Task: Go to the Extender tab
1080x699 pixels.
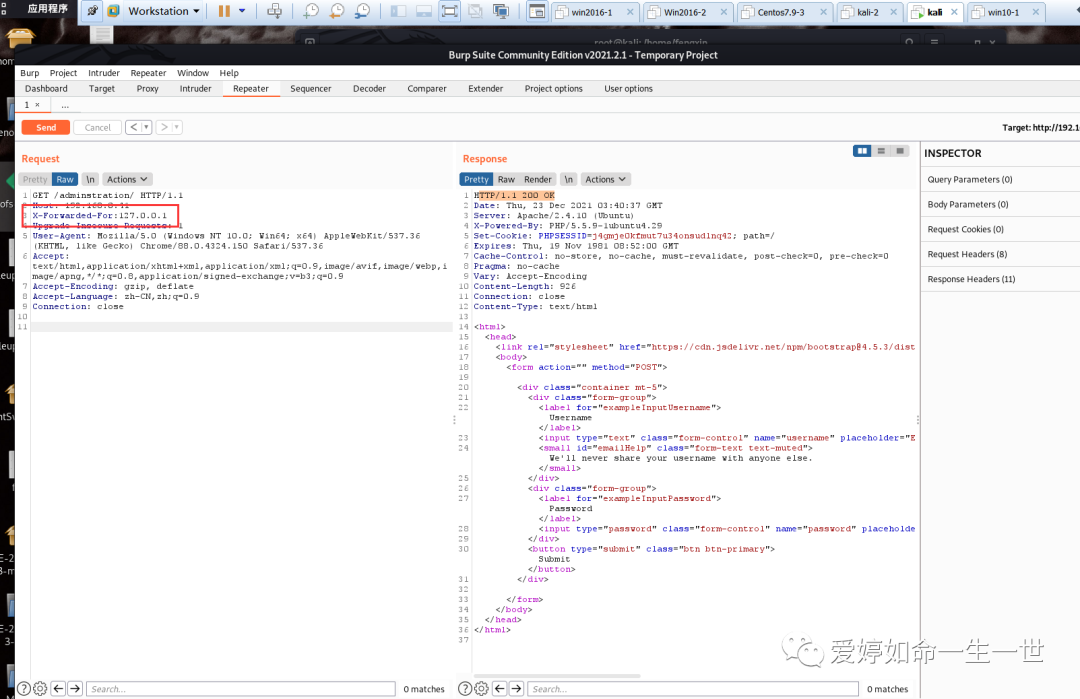Action: coord(486,89)
